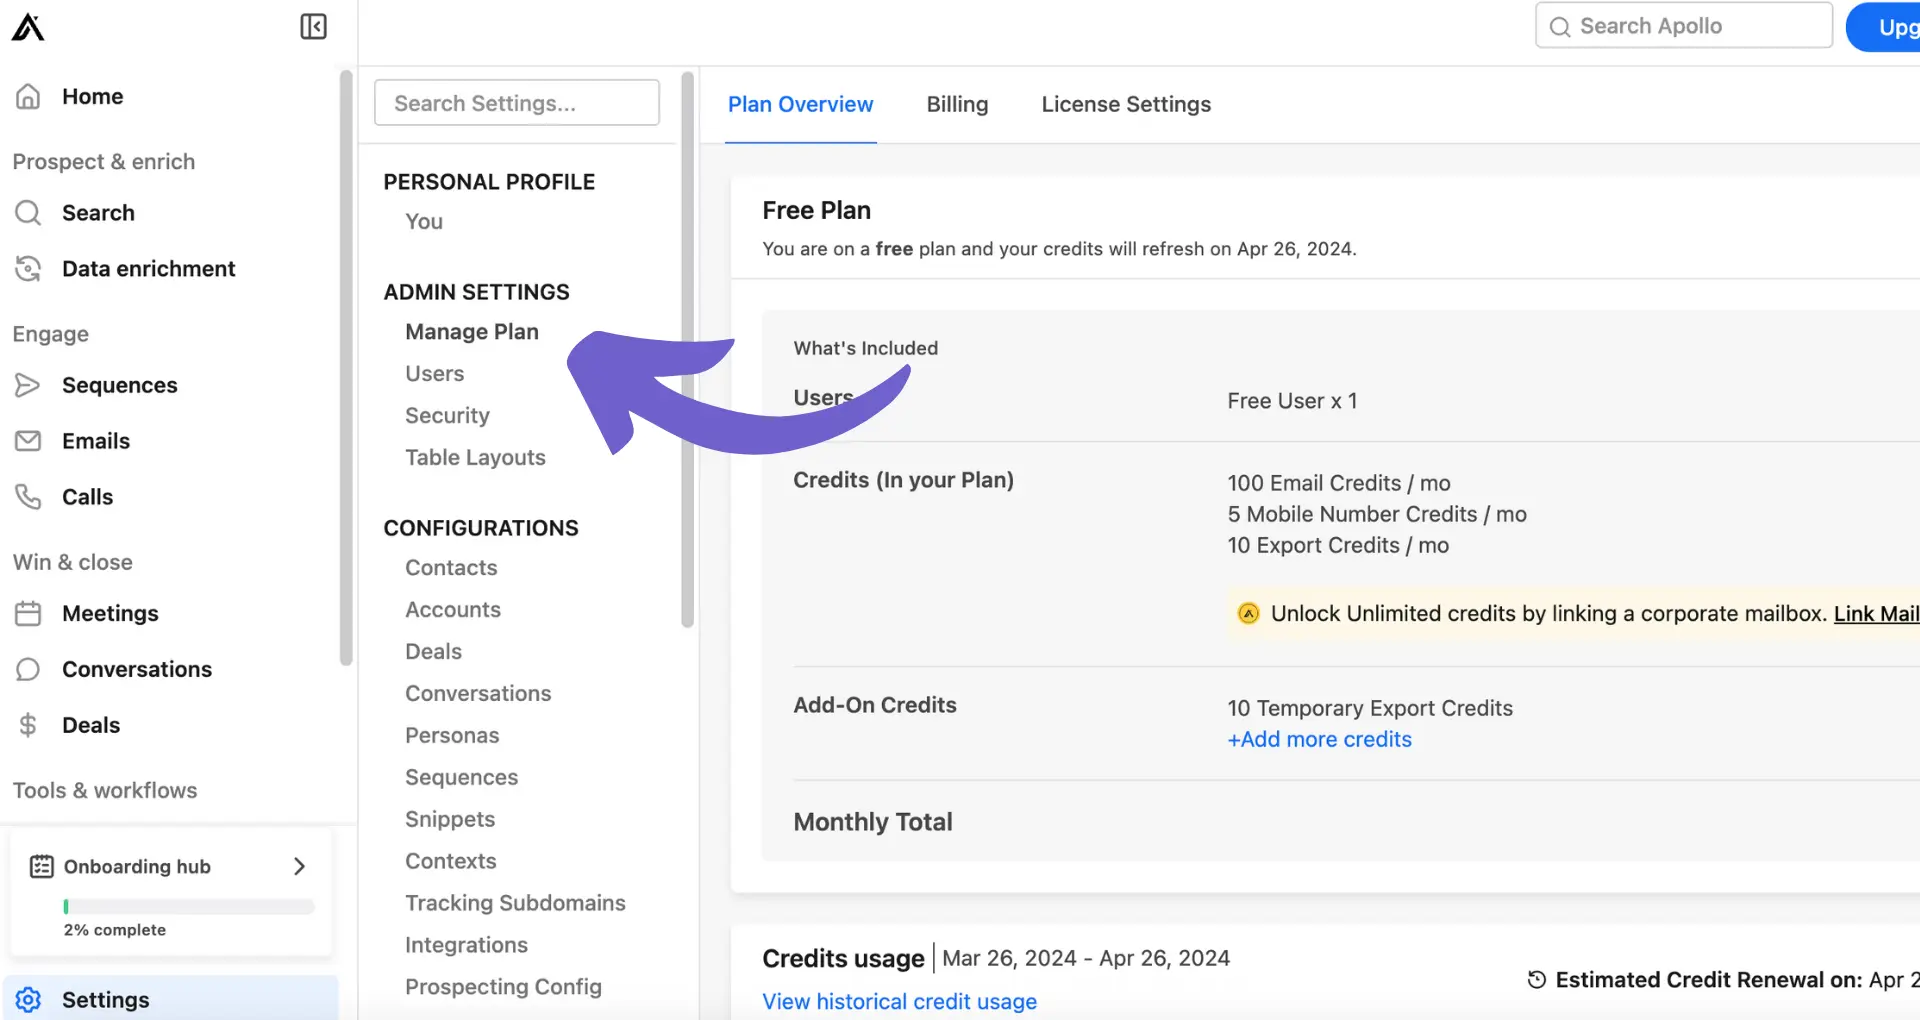Image resolution: width=1920 pixels, height=1020 pixels.
Task: Click the Onboarding hub checklist icon
Action: coord(41,866)
